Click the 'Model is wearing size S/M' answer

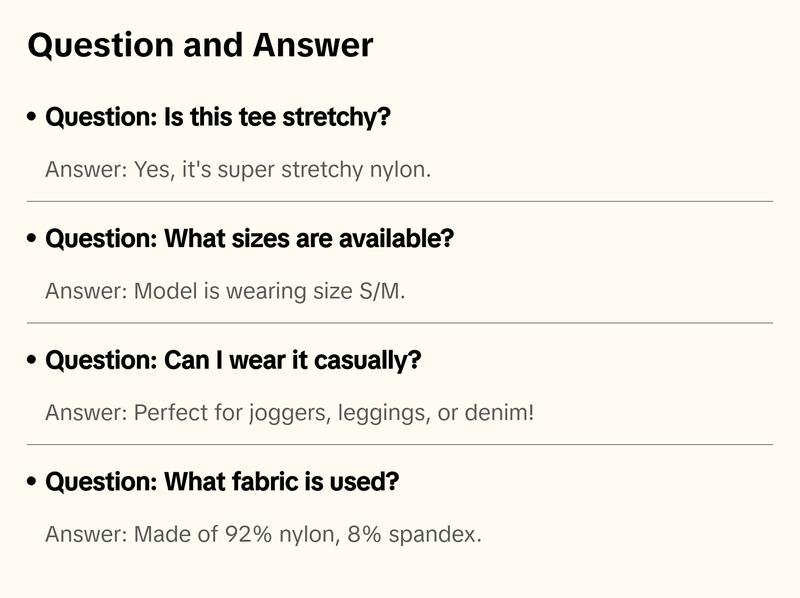click(225, 292)
